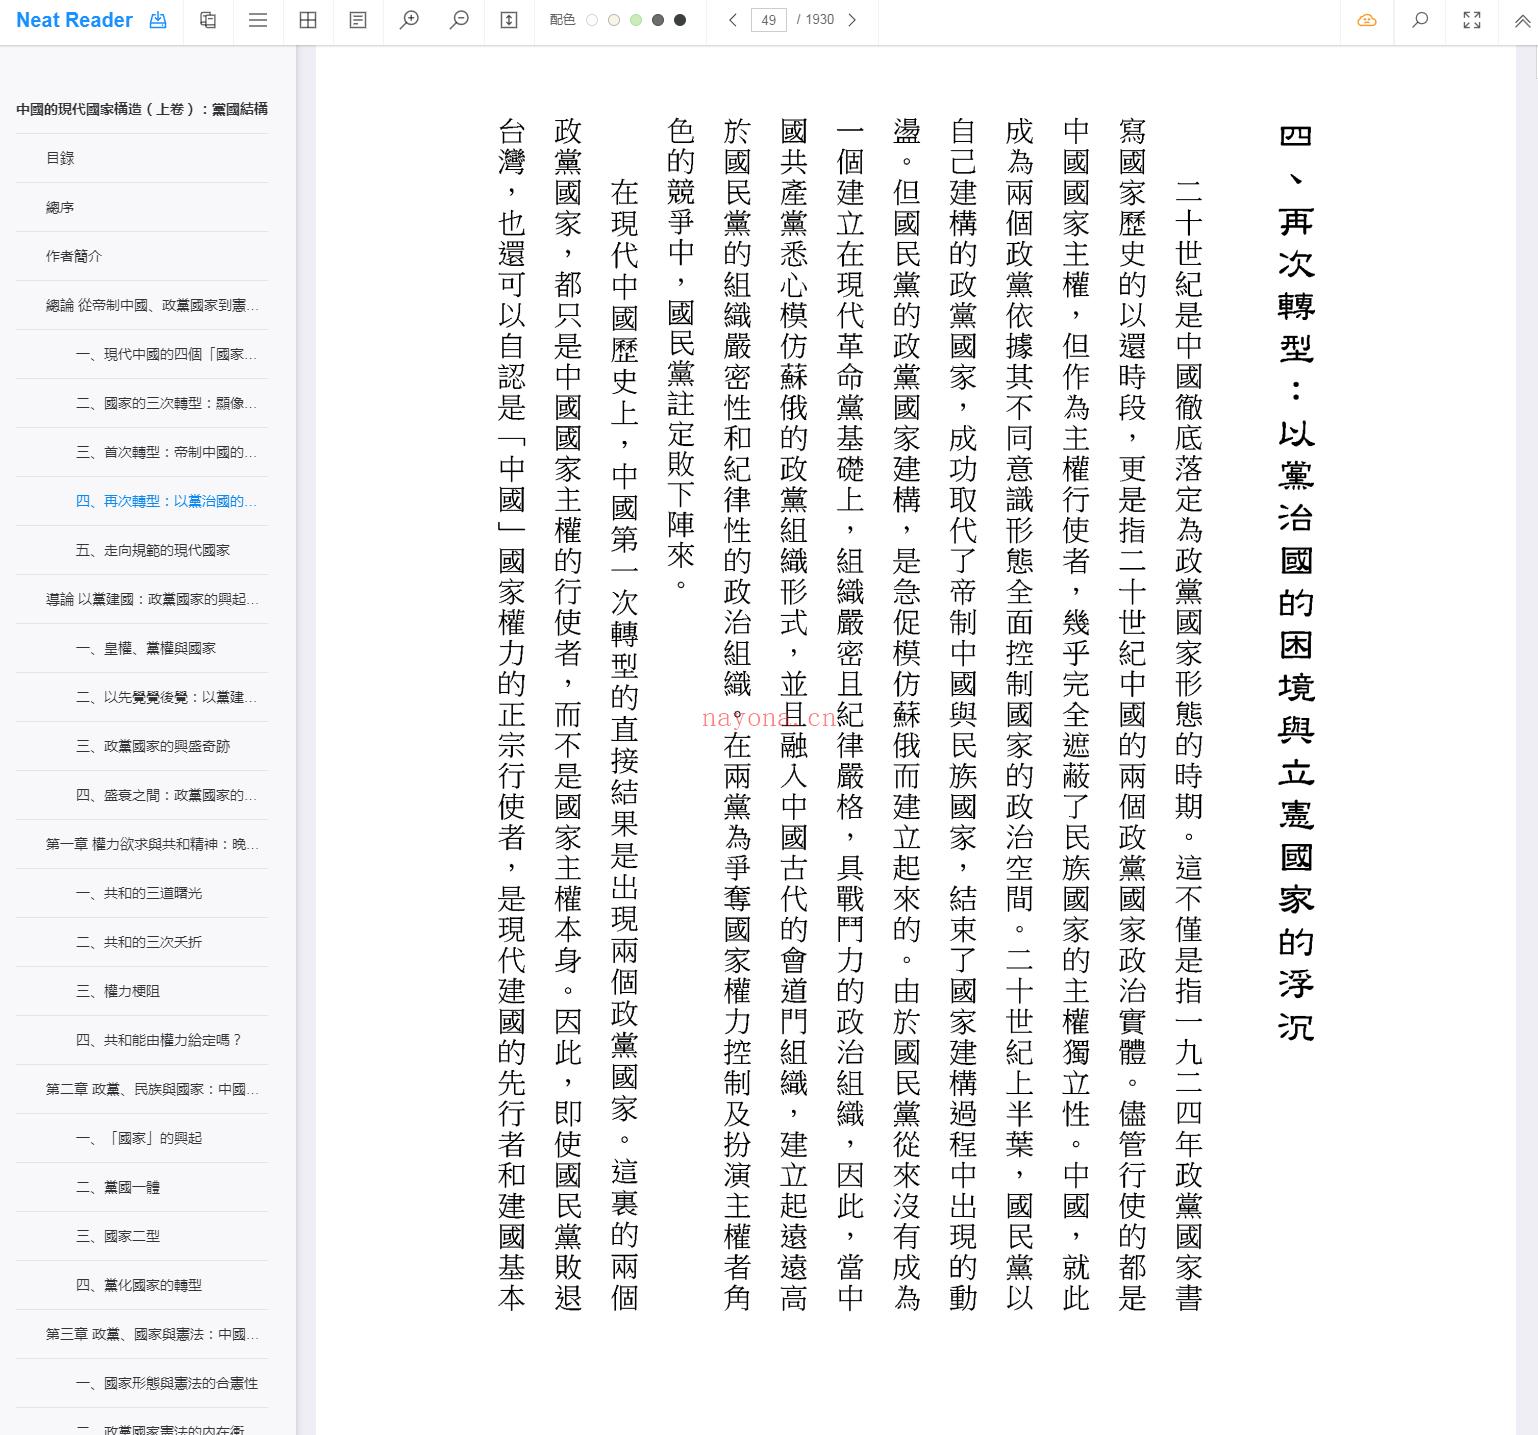Image resolution: width=1538 pixels, height=1435 pixels.
Task: Open the cloud sync icon
Action: (x=1367, y=20)
